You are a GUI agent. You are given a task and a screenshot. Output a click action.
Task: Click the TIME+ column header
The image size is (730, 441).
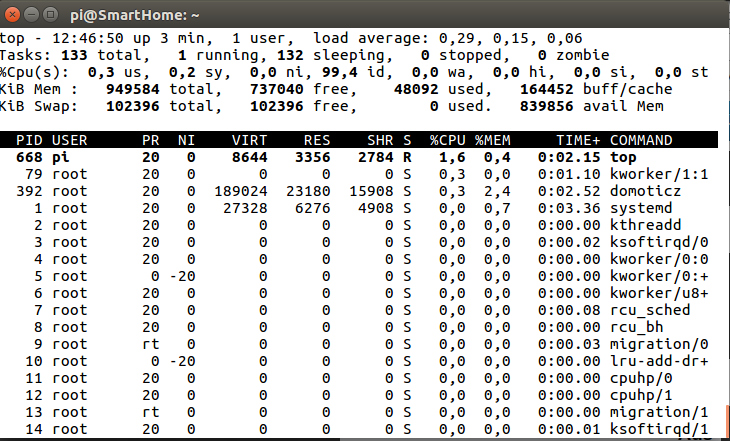pyautogui.click(x=578, y=140)
